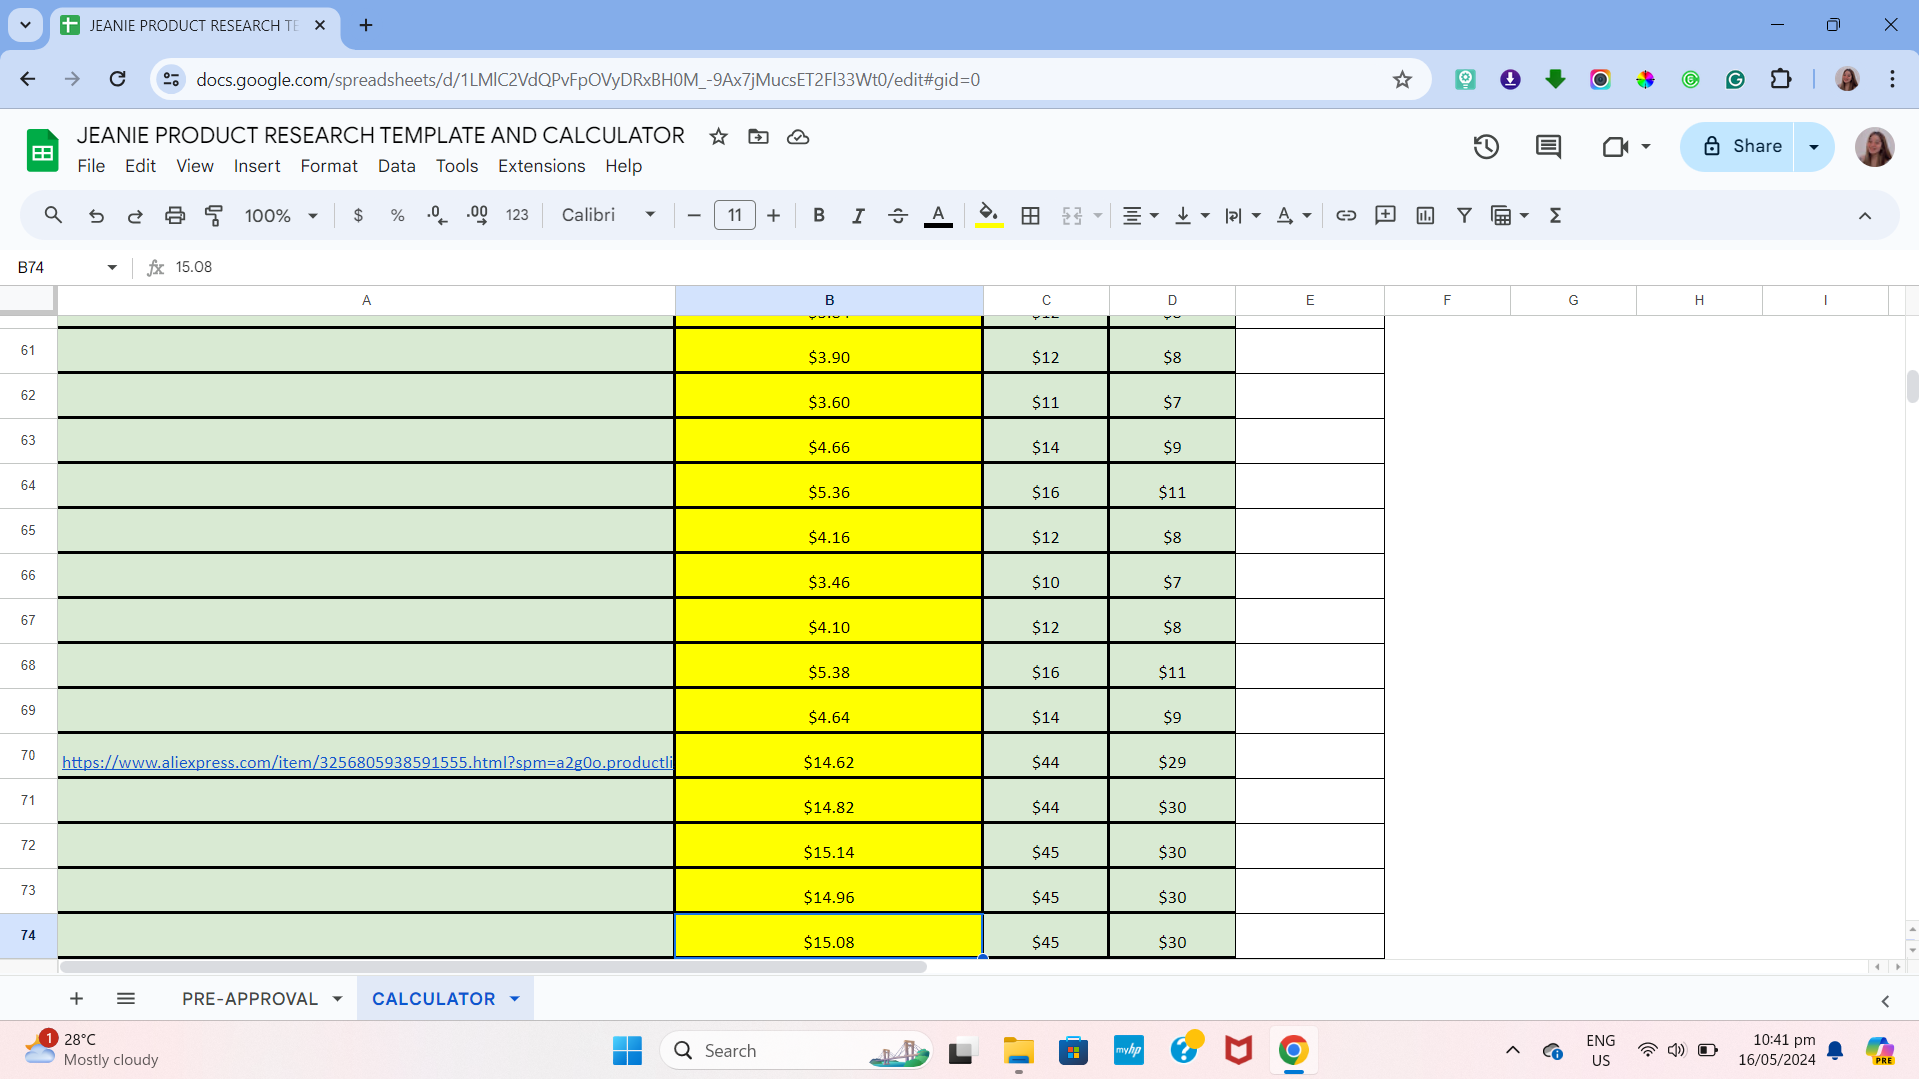Star this spreadsheet document
The image size is (1919, 1079).
[718, 137]
